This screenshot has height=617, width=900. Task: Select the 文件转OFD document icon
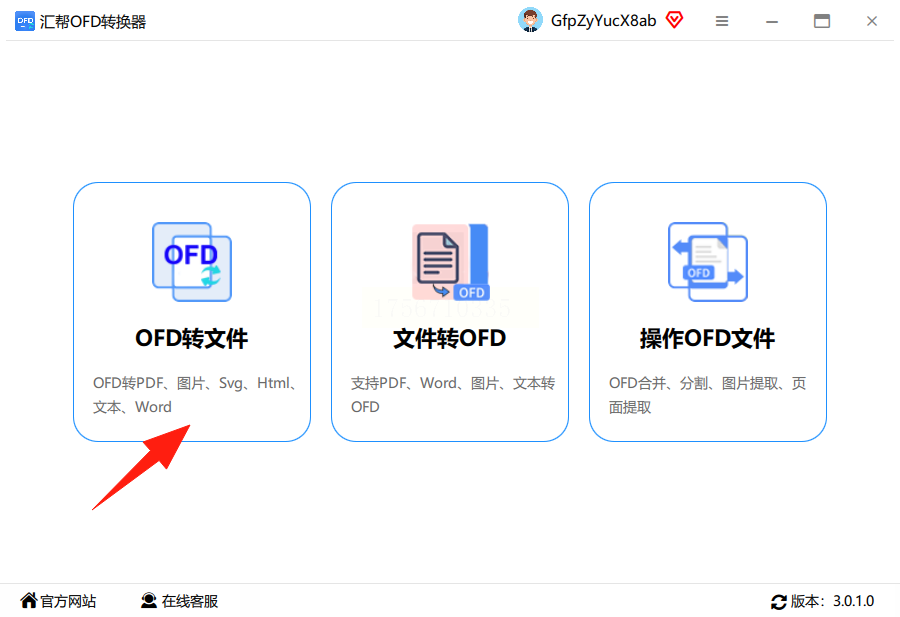coord(451,262)
